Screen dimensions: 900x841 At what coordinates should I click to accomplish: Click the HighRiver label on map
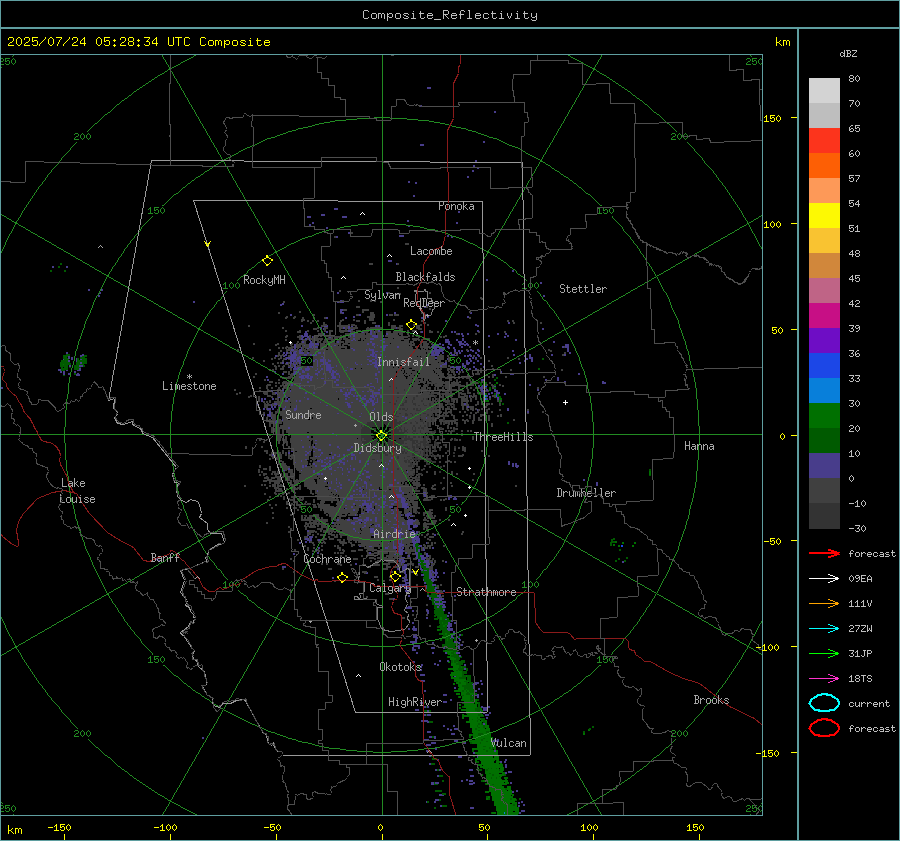[415, 702]
